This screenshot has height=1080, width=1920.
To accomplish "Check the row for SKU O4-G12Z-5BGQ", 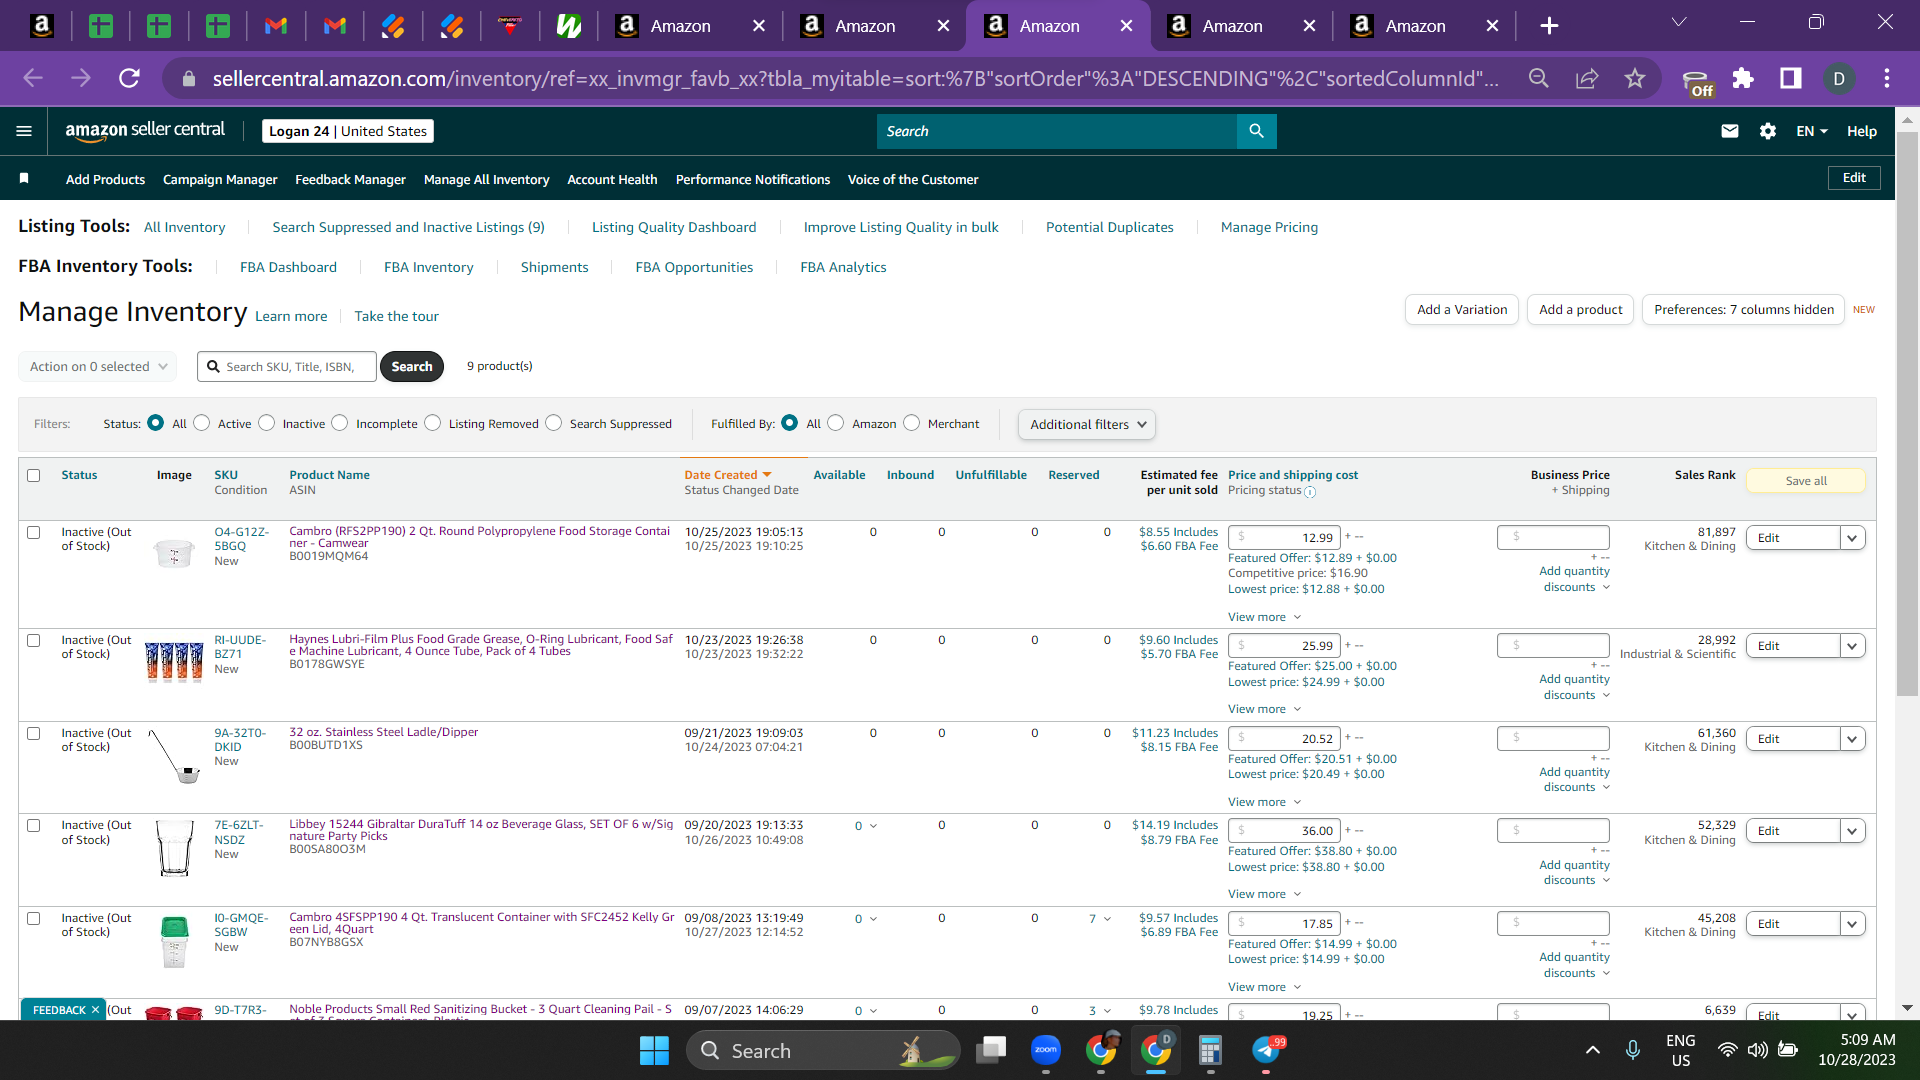I will pyautogui.click(x=34, y=532).
